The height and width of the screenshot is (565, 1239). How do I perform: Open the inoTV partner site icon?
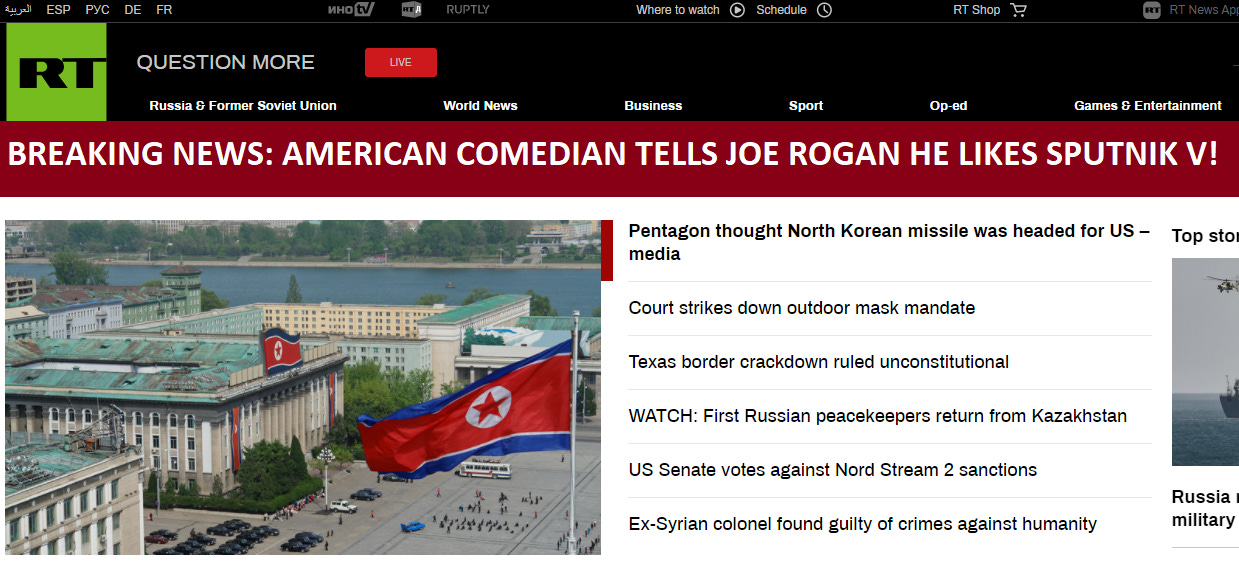click(351, 10)
